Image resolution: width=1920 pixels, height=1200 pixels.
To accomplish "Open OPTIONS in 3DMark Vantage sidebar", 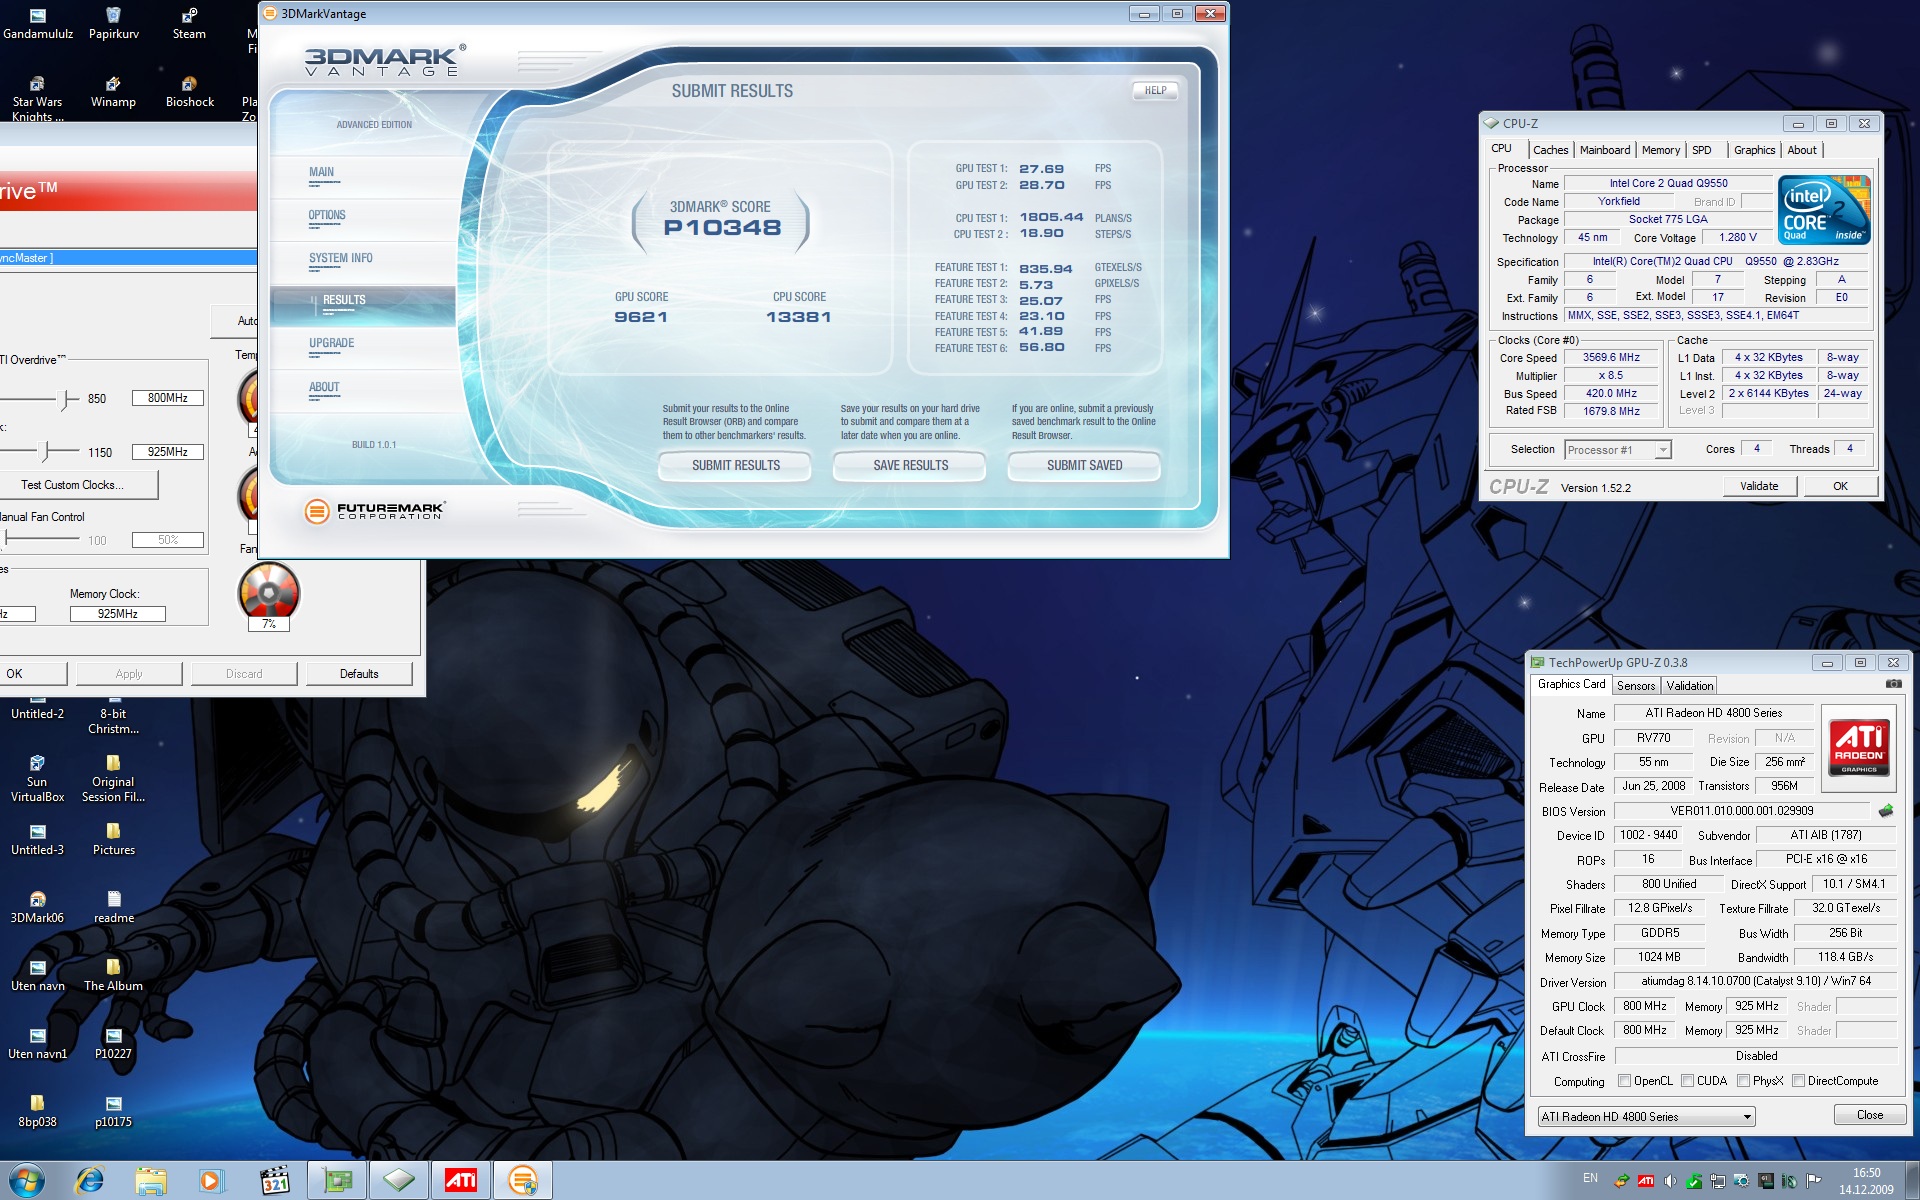I will point(327,215).
